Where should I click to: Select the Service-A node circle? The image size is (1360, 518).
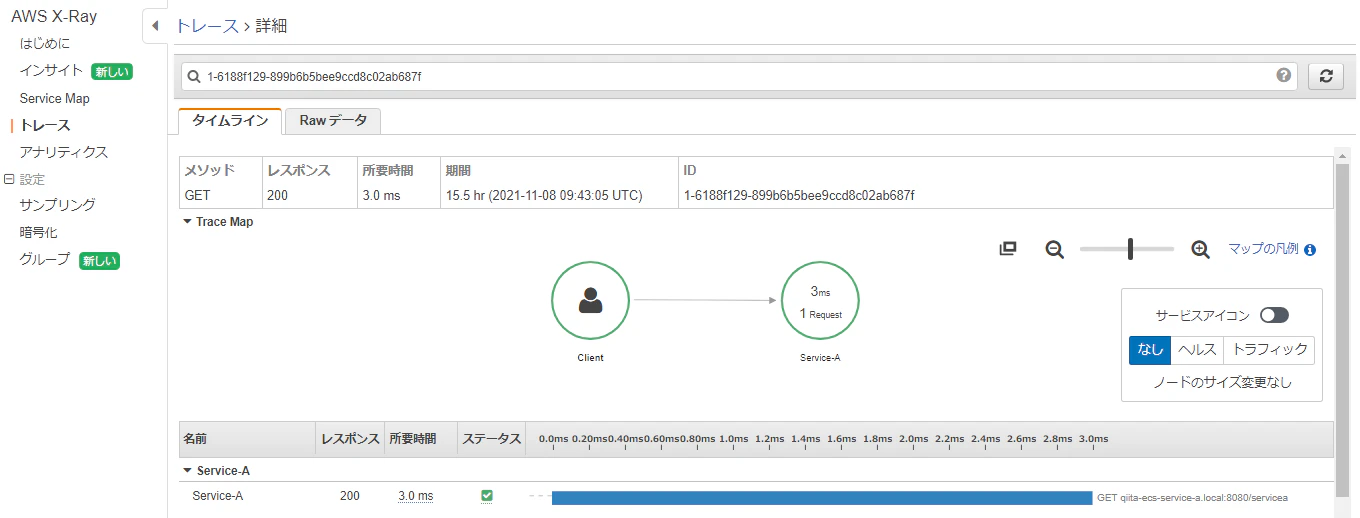click(820, 300)
